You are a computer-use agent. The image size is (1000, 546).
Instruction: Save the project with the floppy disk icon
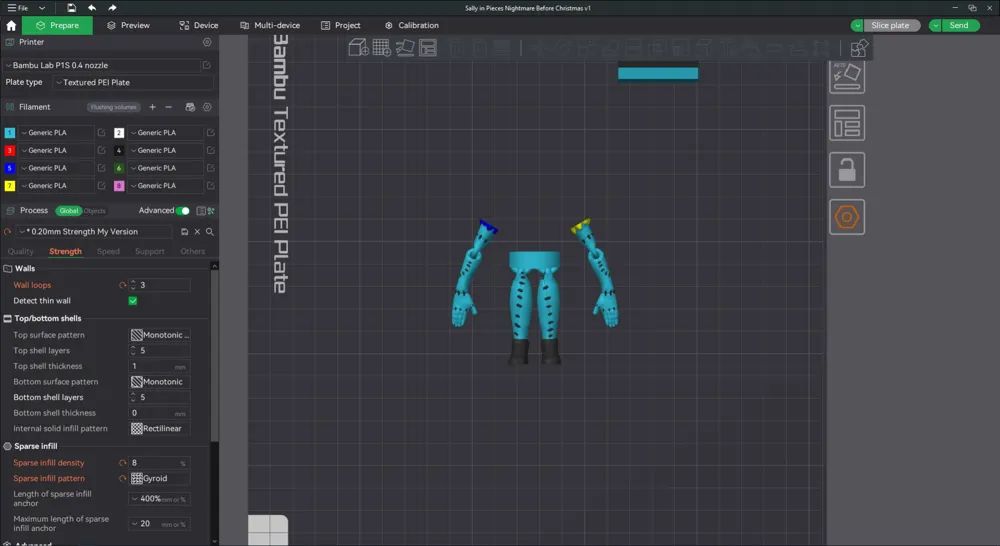point(71,8)
